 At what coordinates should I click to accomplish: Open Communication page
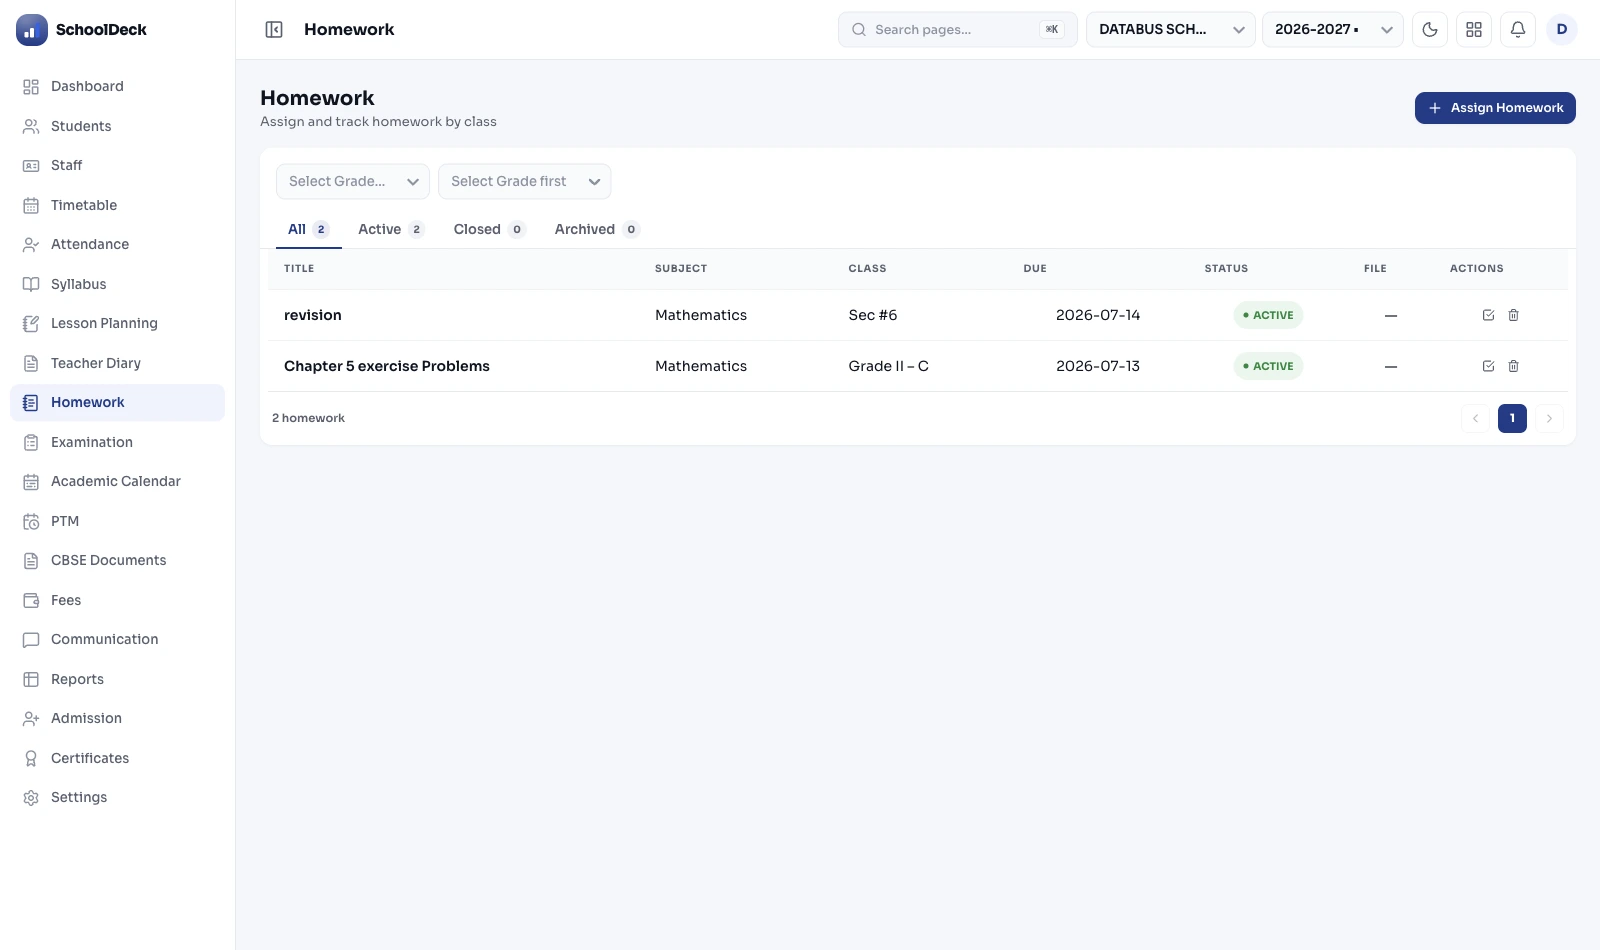pos(117,640)
